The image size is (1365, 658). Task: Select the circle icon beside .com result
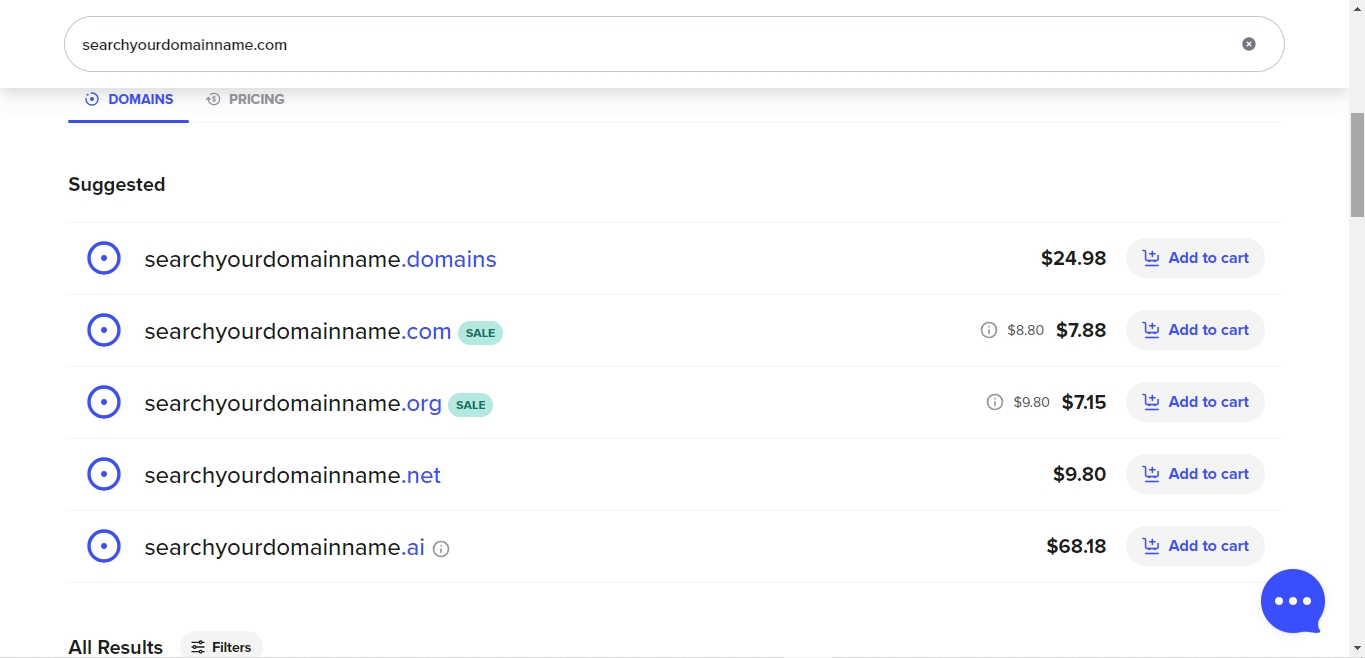pos(104,331)
